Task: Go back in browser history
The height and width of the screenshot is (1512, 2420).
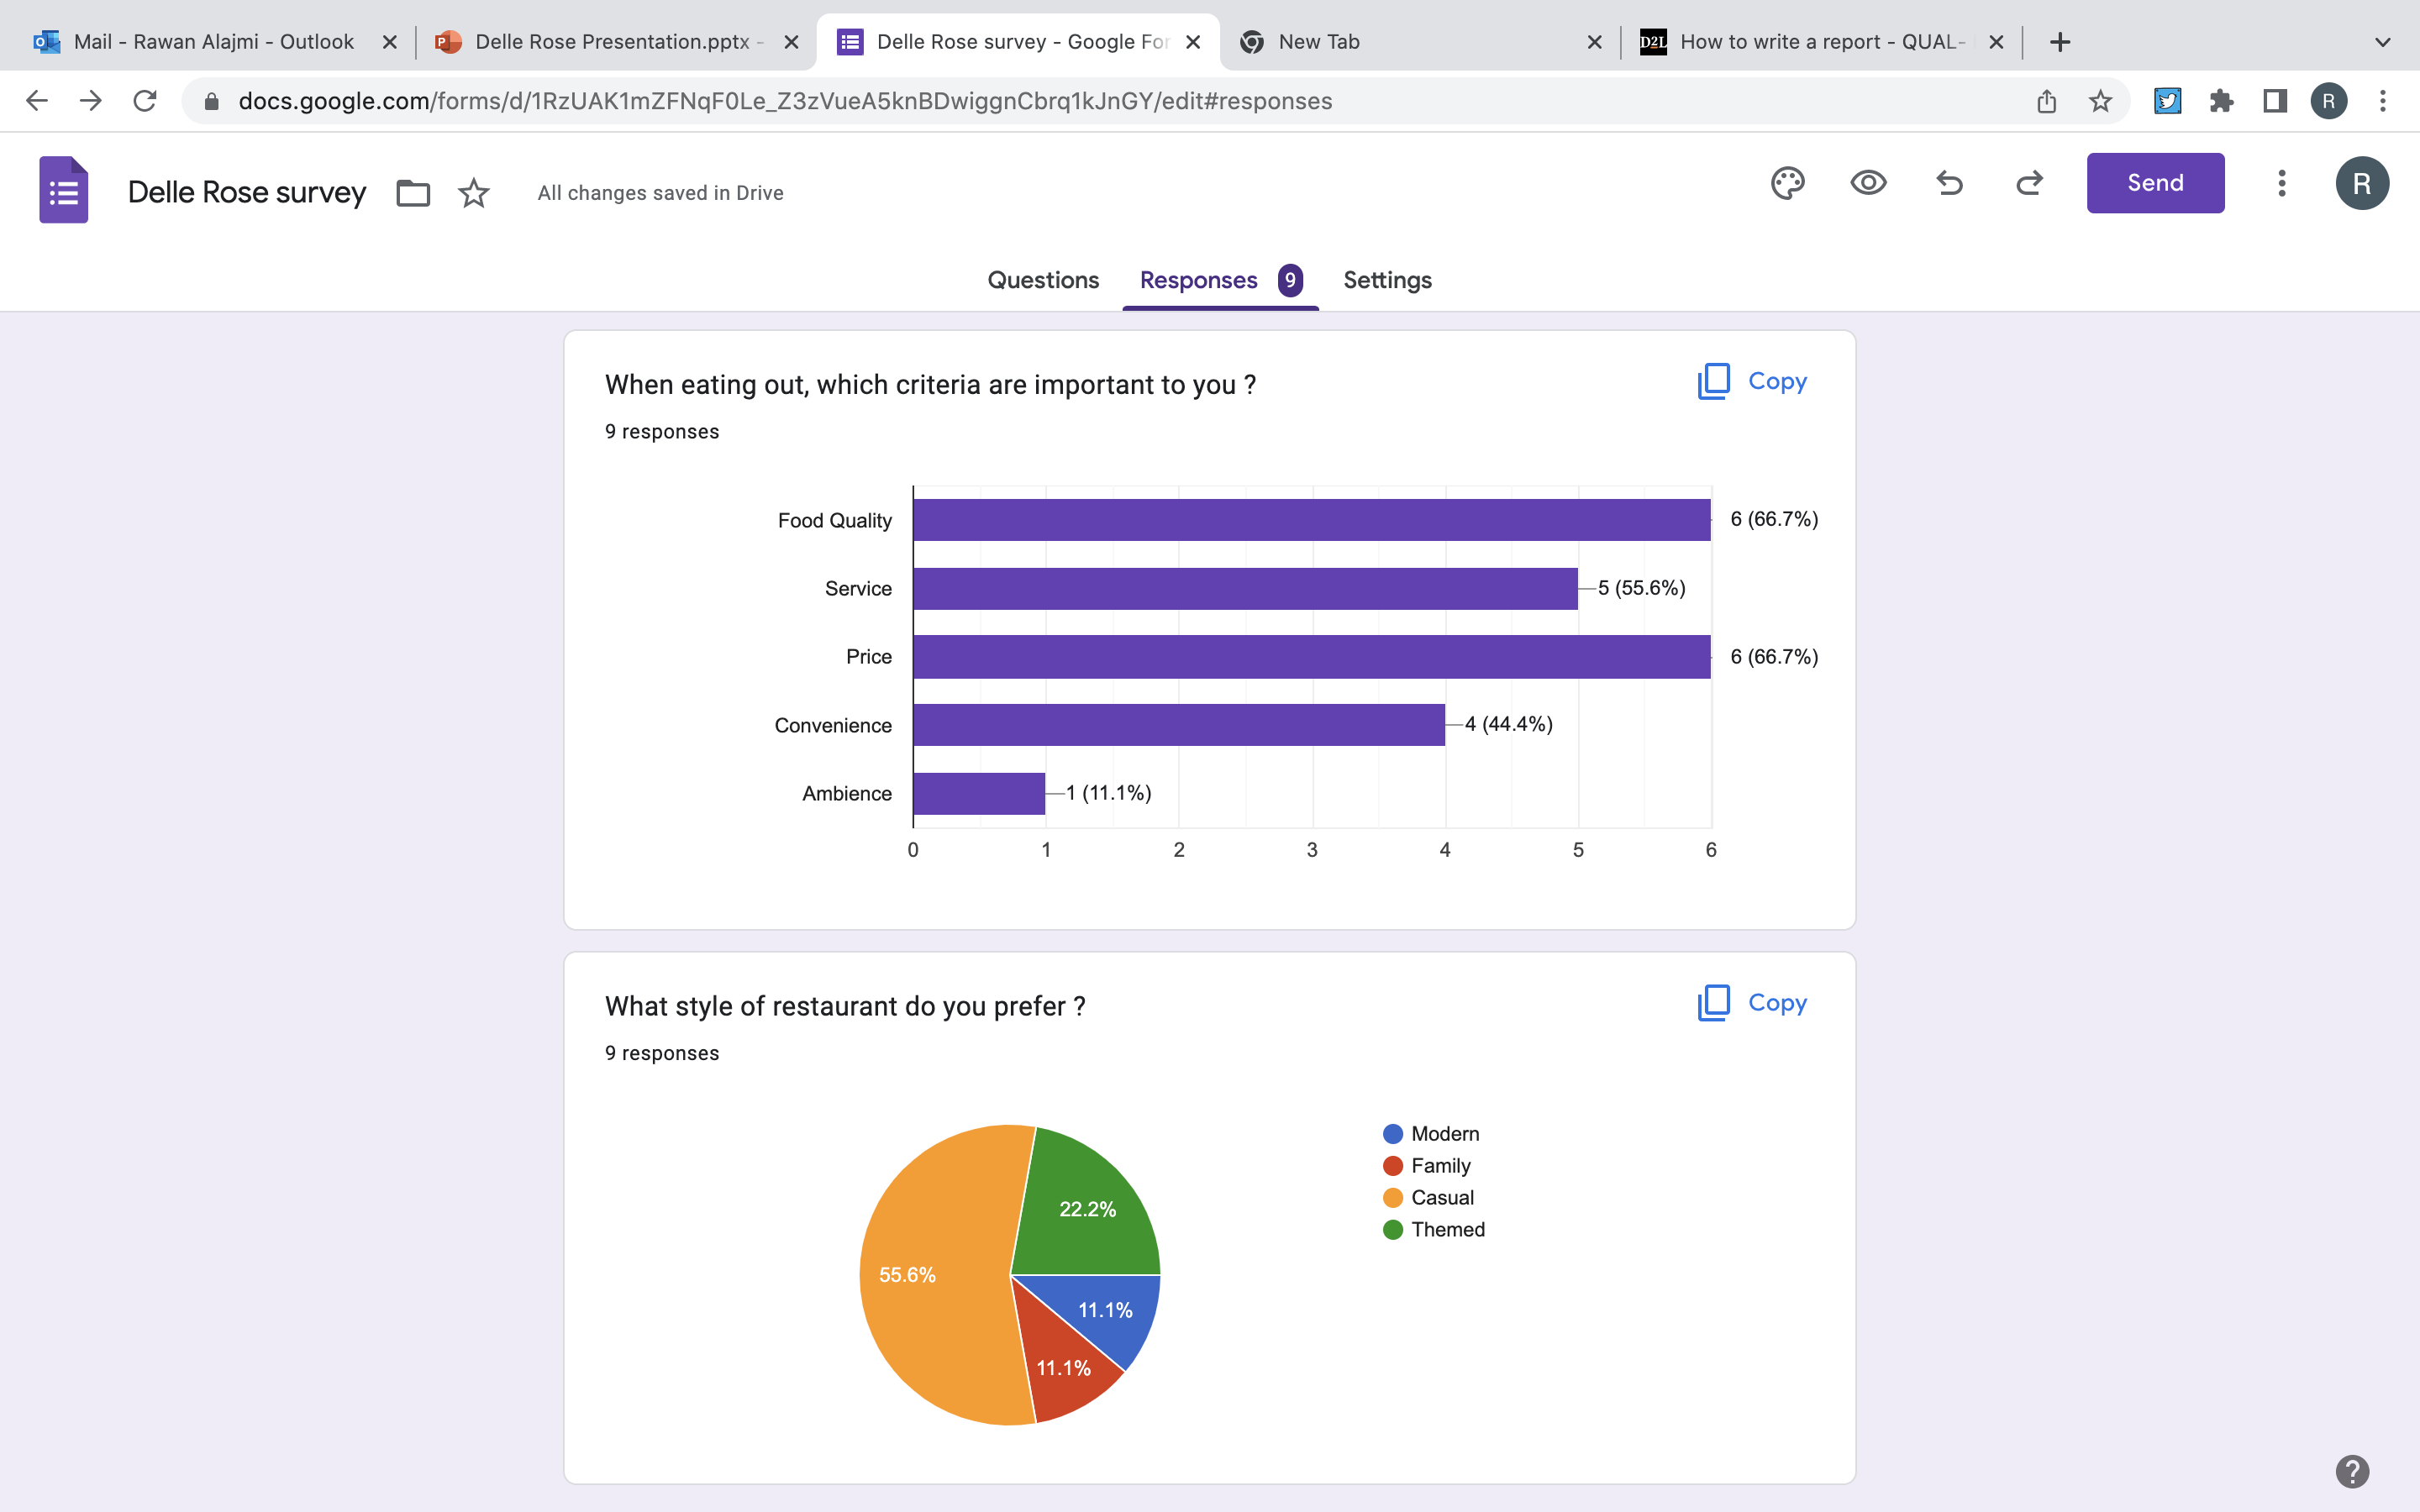Action: coord(37,101)
